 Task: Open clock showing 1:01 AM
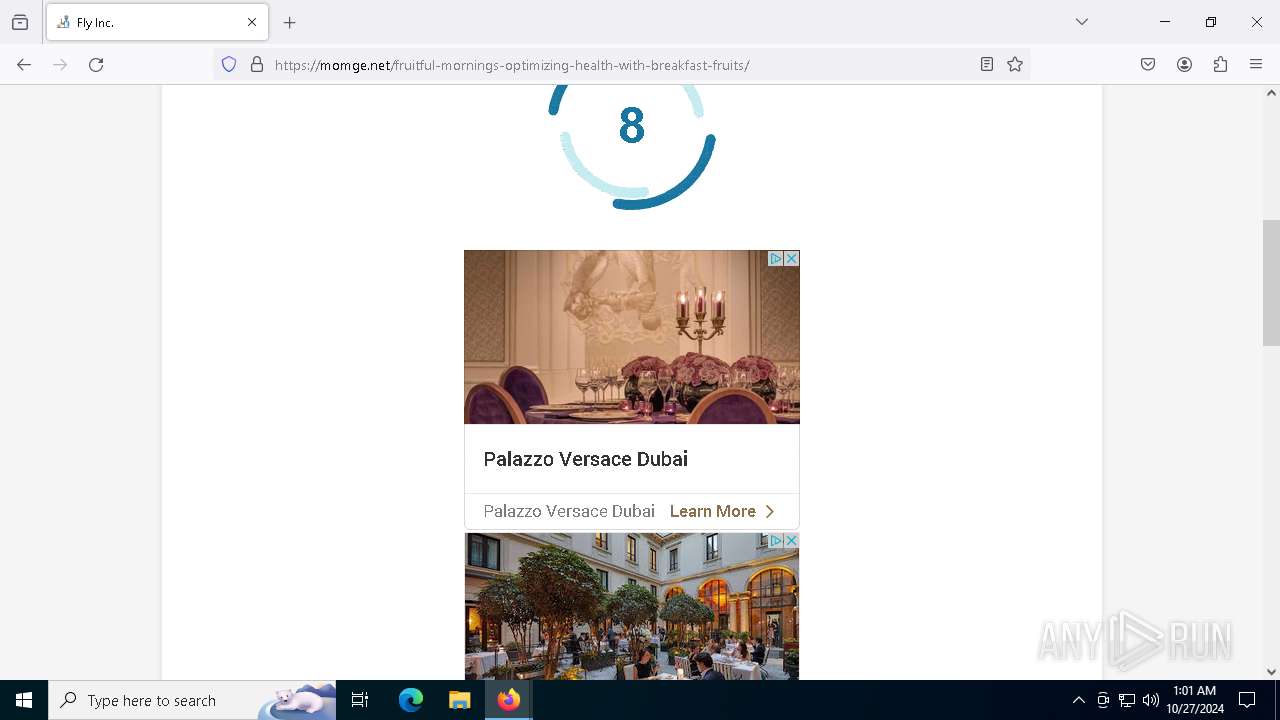(x=1195, y=700)
